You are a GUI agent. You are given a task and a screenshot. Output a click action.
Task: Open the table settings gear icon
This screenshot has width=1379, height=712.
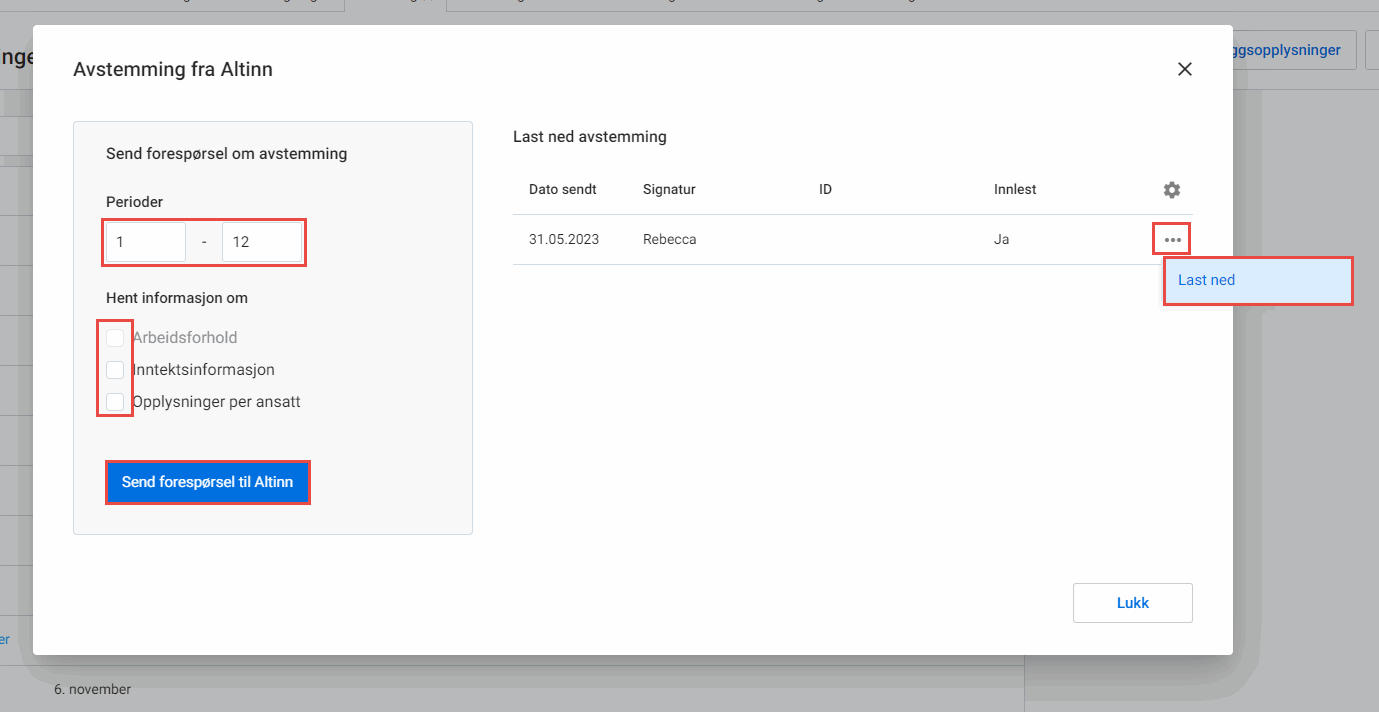(x=1172, y=190)
